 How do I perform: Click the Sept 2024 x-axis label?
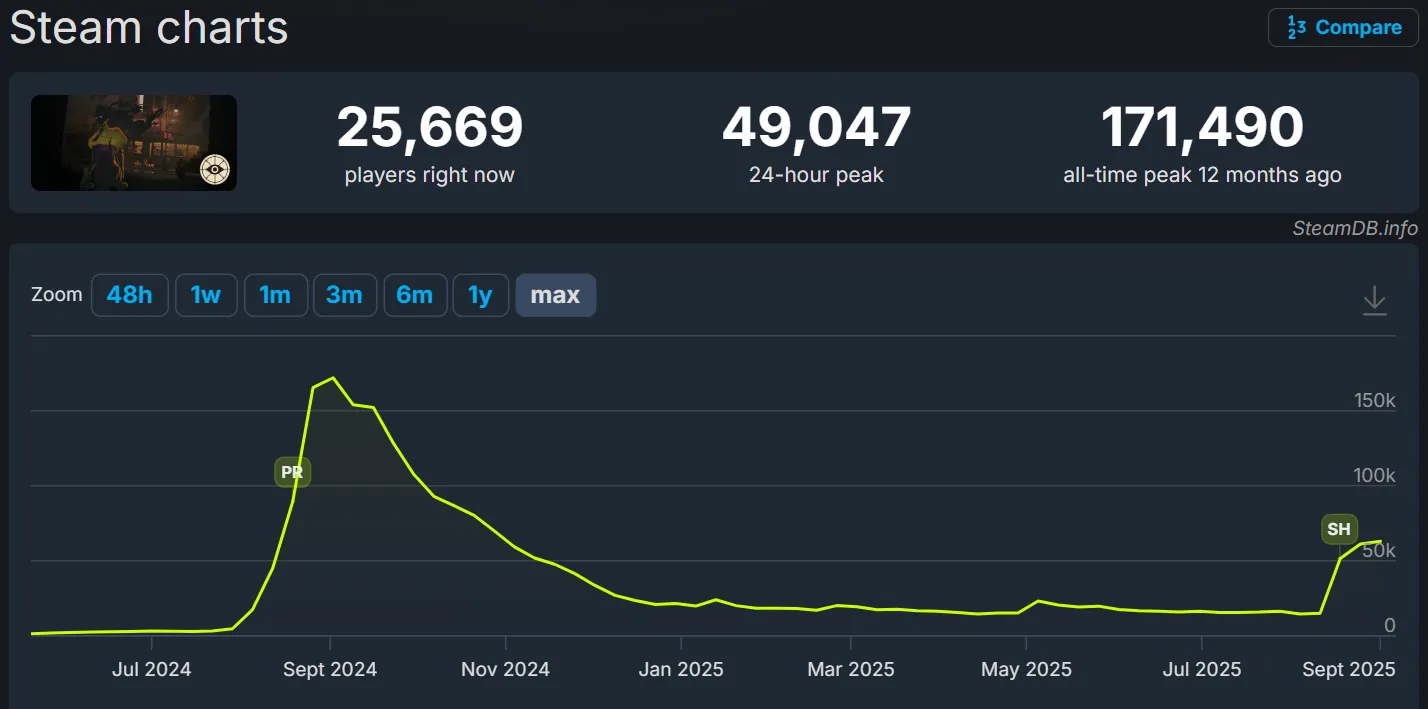coord(330,669)
